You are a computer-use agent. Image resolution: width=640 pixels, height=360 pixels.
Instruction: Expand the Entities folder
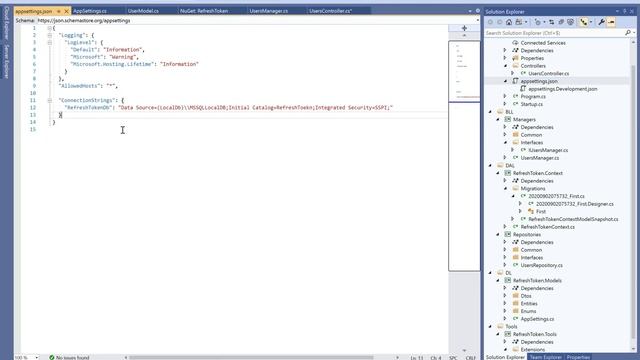point(505,304)
